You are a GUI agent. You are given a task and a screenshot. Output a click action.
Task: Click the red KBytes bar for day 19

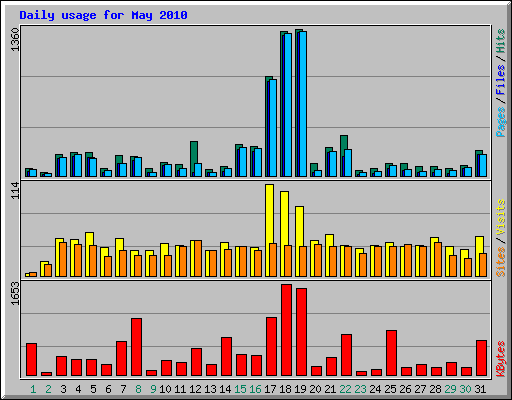[x=301, y=332]
